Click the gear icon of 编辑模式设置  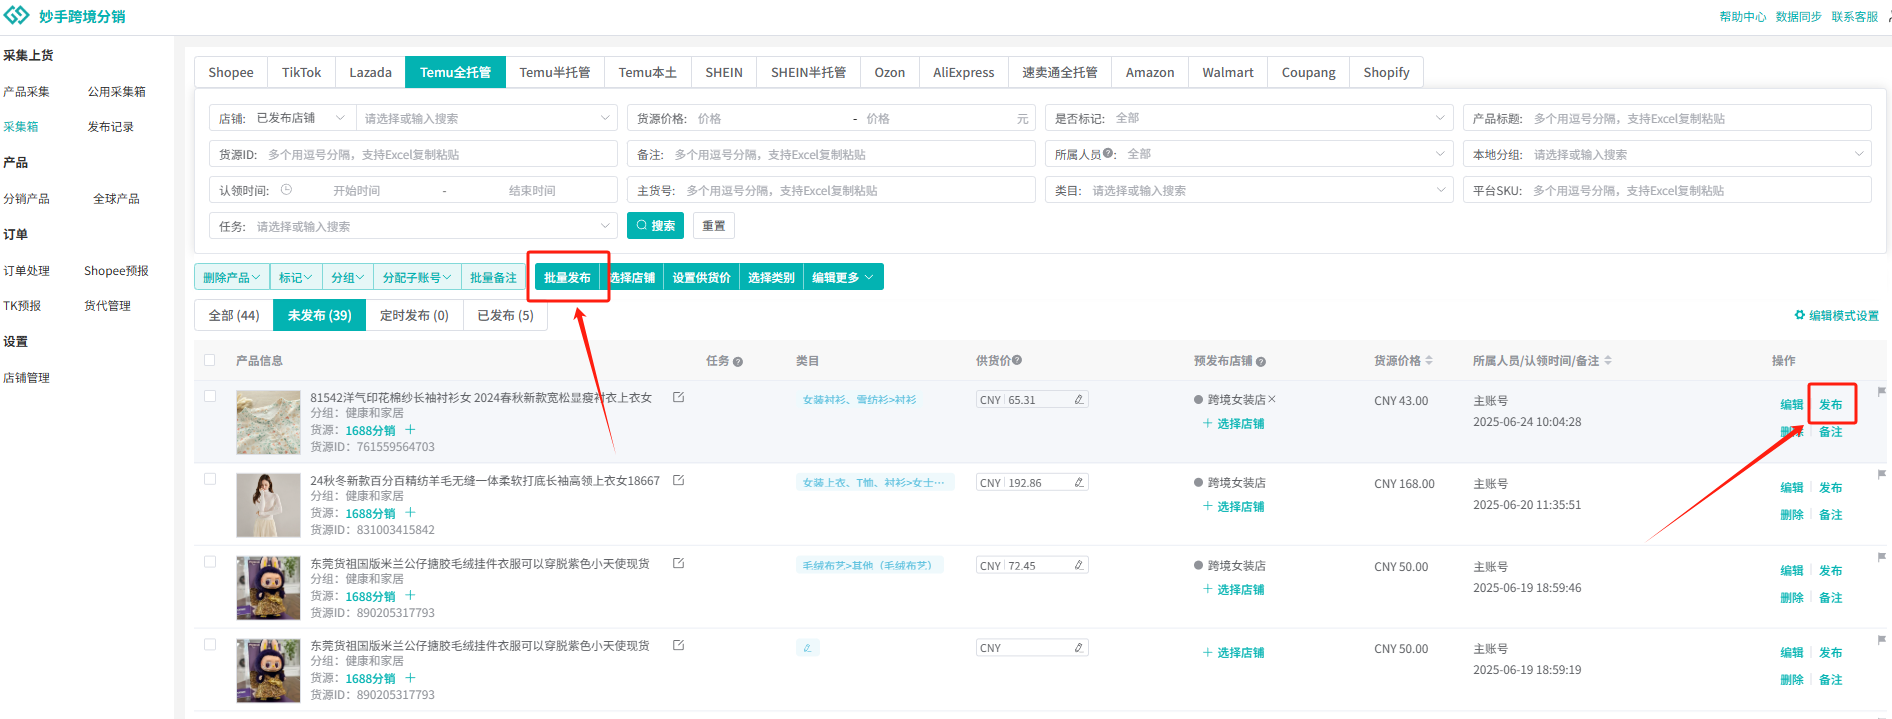pyautogui.click(x=1800, y=315)
